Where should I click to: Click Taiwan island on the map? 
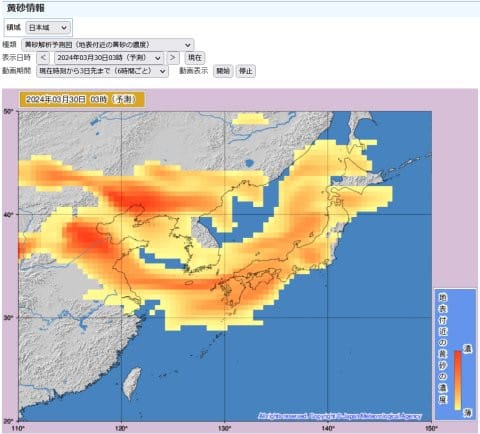(x=132, y=383)
